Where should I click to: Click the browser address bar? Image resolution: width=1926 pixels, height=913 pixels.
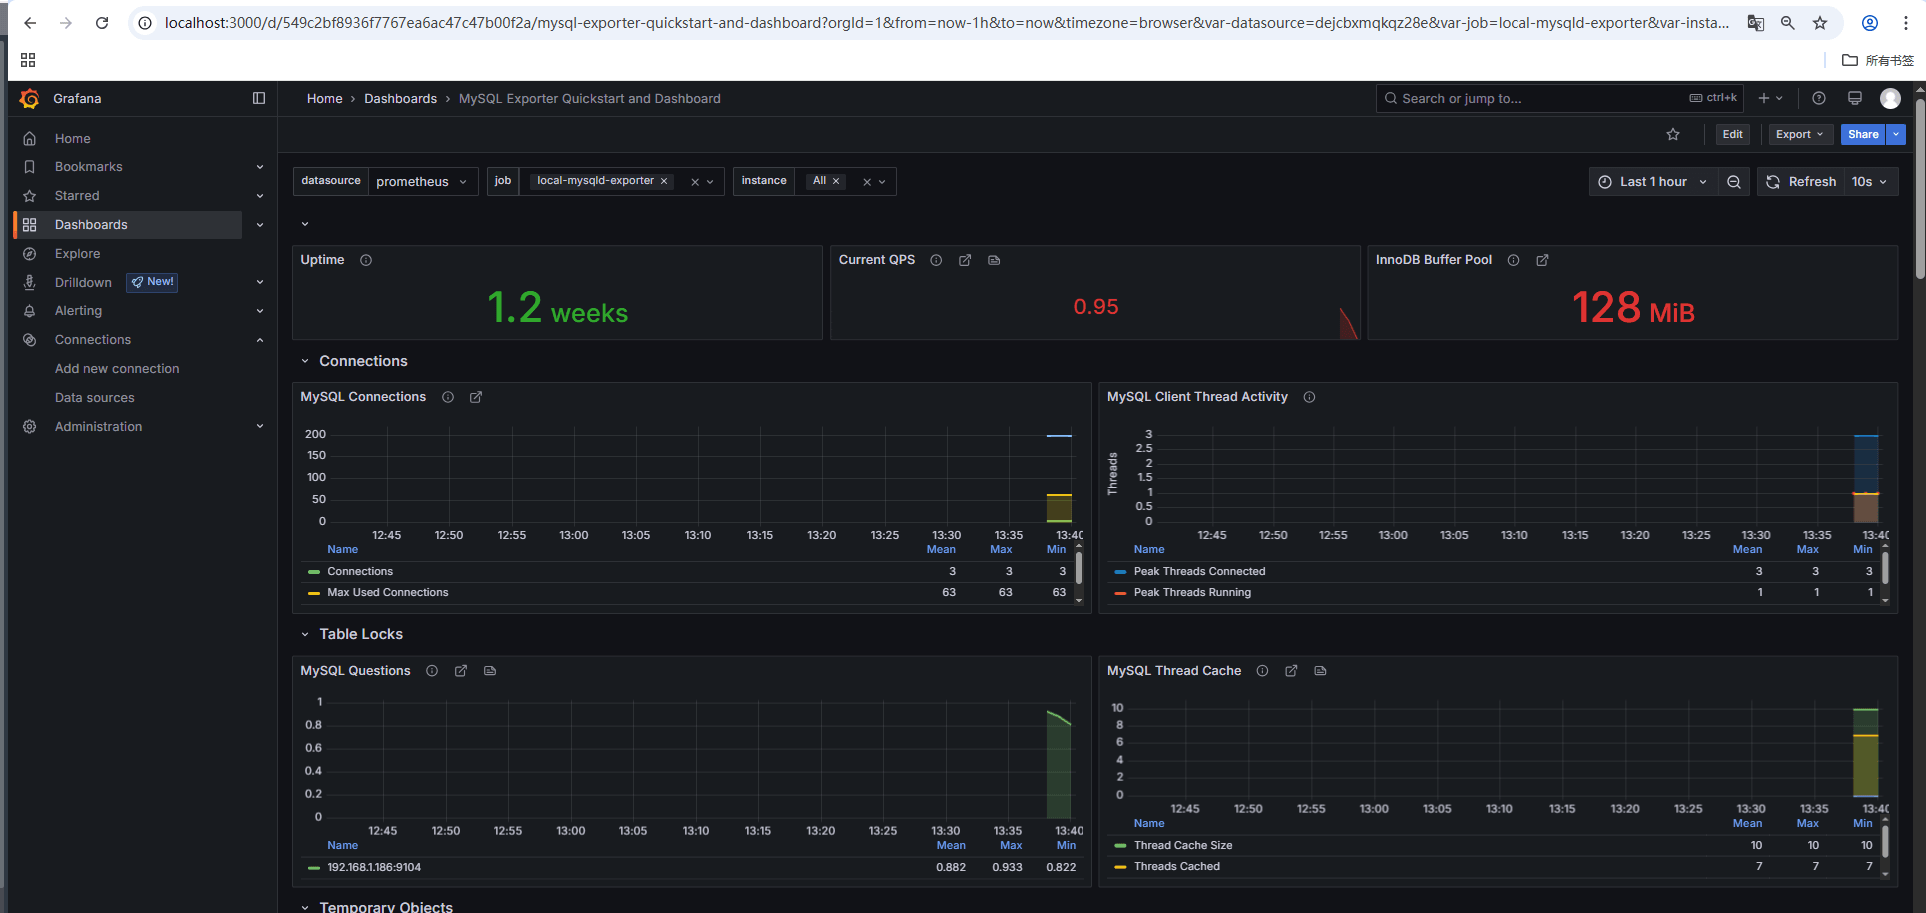(x=945, y=22)
